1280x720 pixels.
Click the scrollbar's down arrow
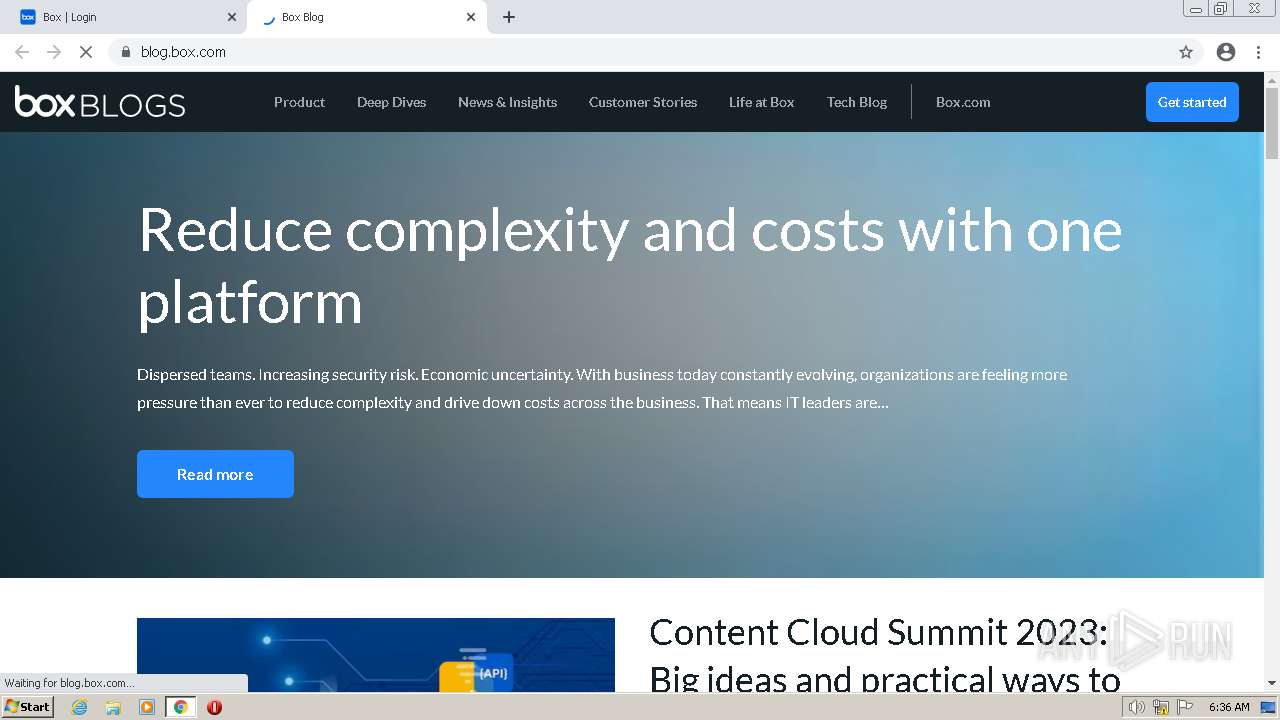click(1272, 683)
